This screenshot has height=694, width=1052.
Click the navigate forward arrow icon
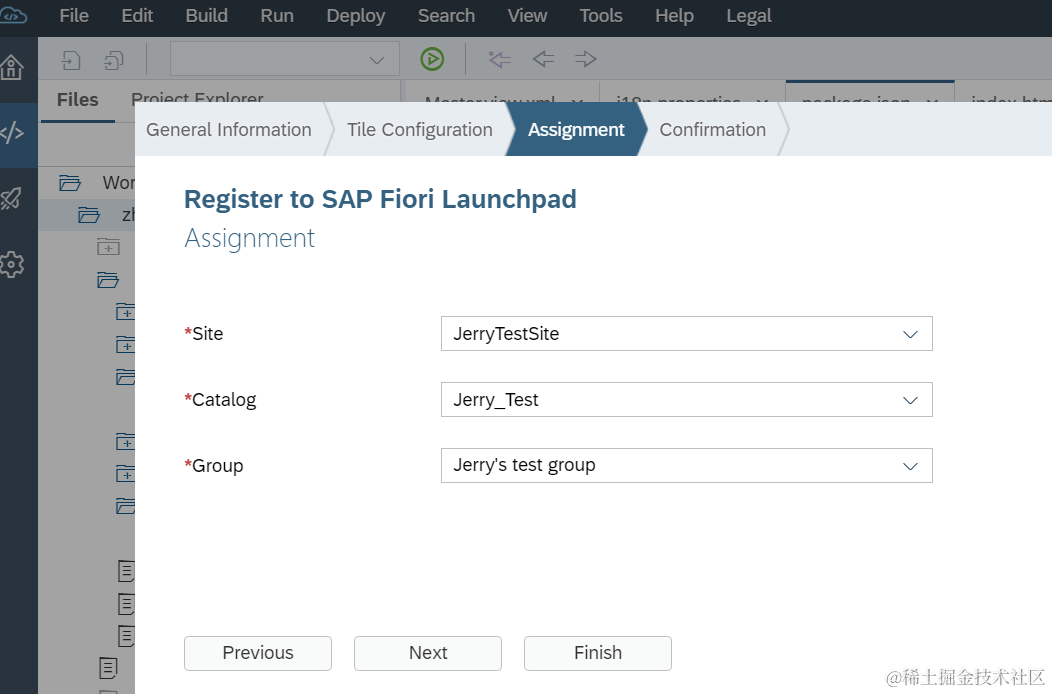(586, 59)
